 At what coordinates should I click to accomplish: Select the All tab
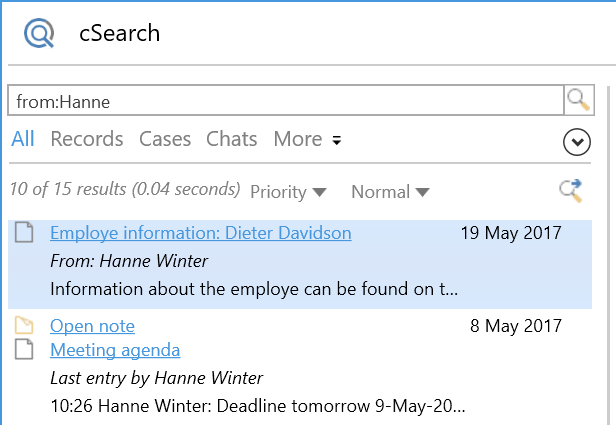pos(23,140)
